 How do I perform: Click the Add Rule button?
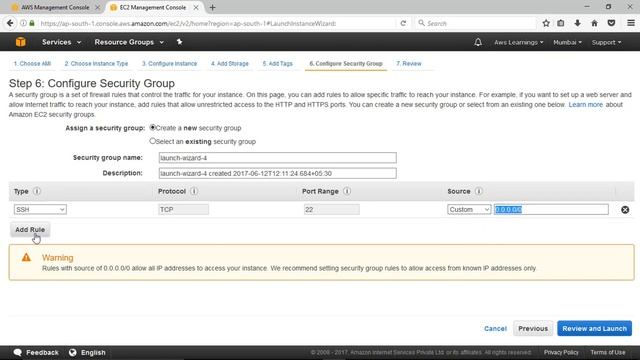30,229
